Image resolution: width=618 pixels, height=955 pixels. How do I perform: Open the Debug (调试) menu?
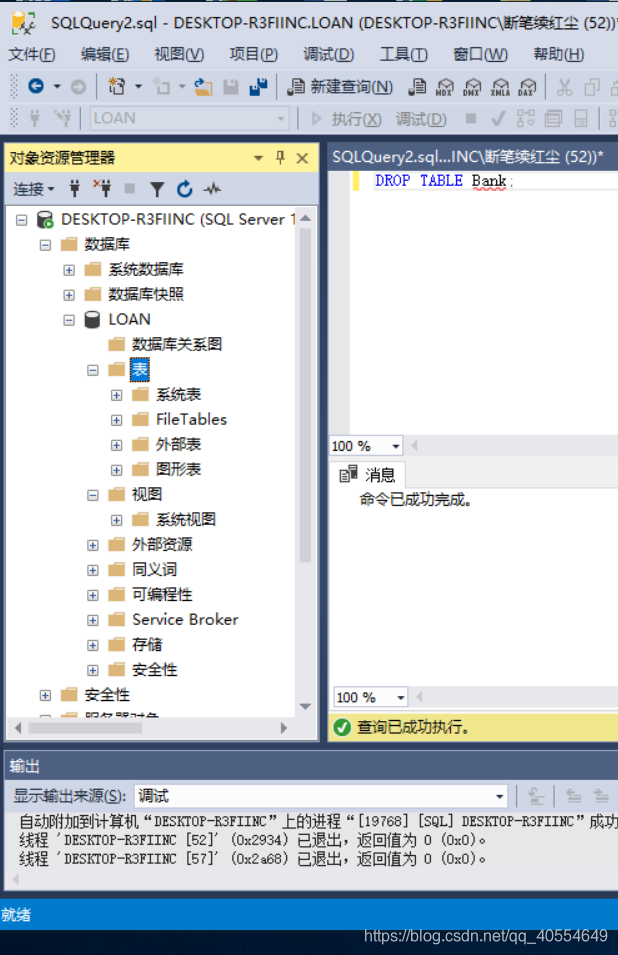[x=329, y=54]
